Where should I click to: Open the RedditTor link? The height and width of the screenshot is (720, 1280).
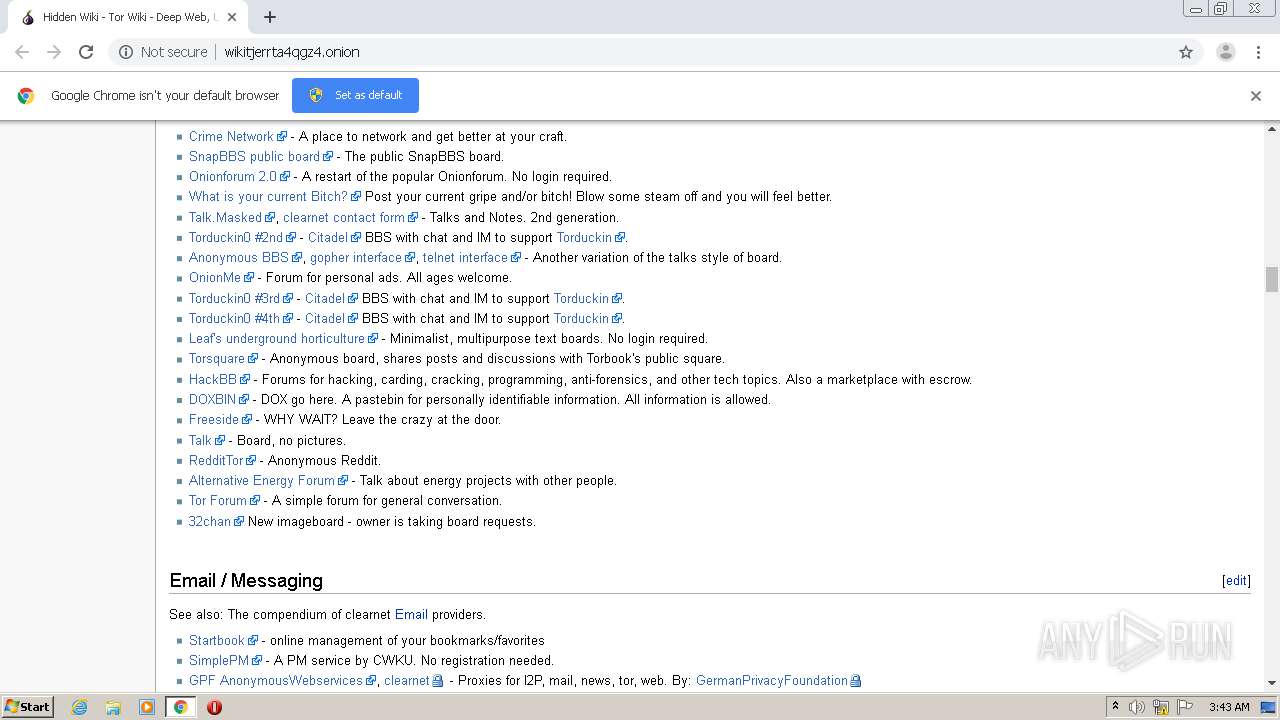coord(216,460)
